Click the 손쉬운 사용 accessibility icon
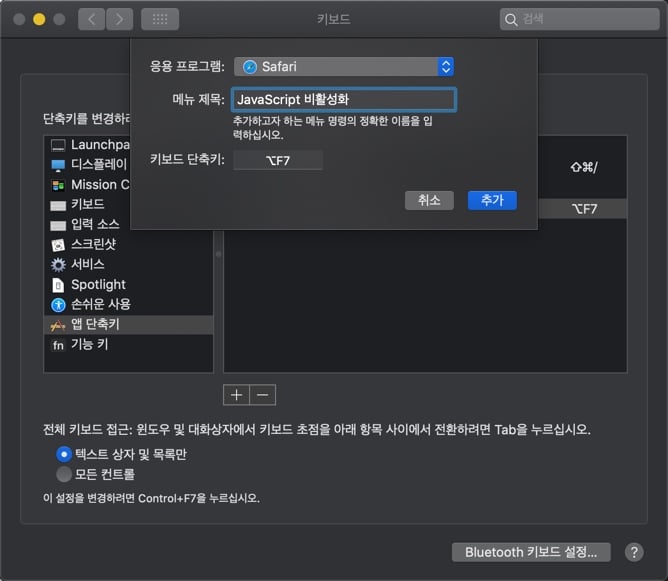Screen dimensions: 668x581 coord(58,305)
